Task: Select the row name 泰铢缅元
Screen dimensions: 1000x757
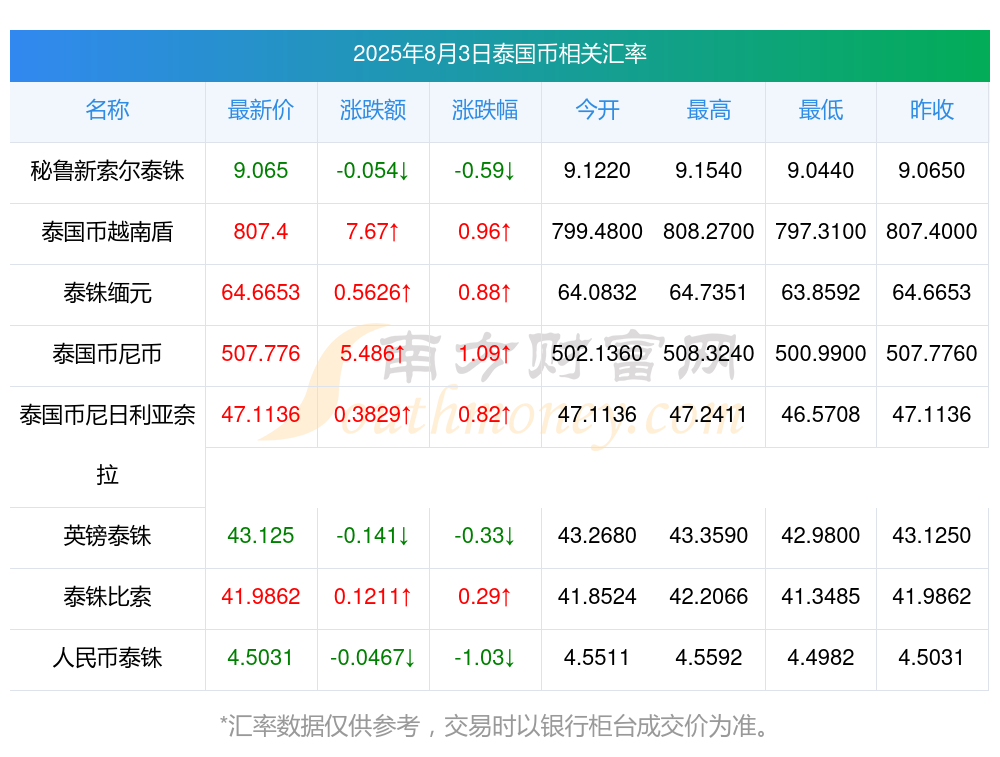Action: (x=107, y=293)
